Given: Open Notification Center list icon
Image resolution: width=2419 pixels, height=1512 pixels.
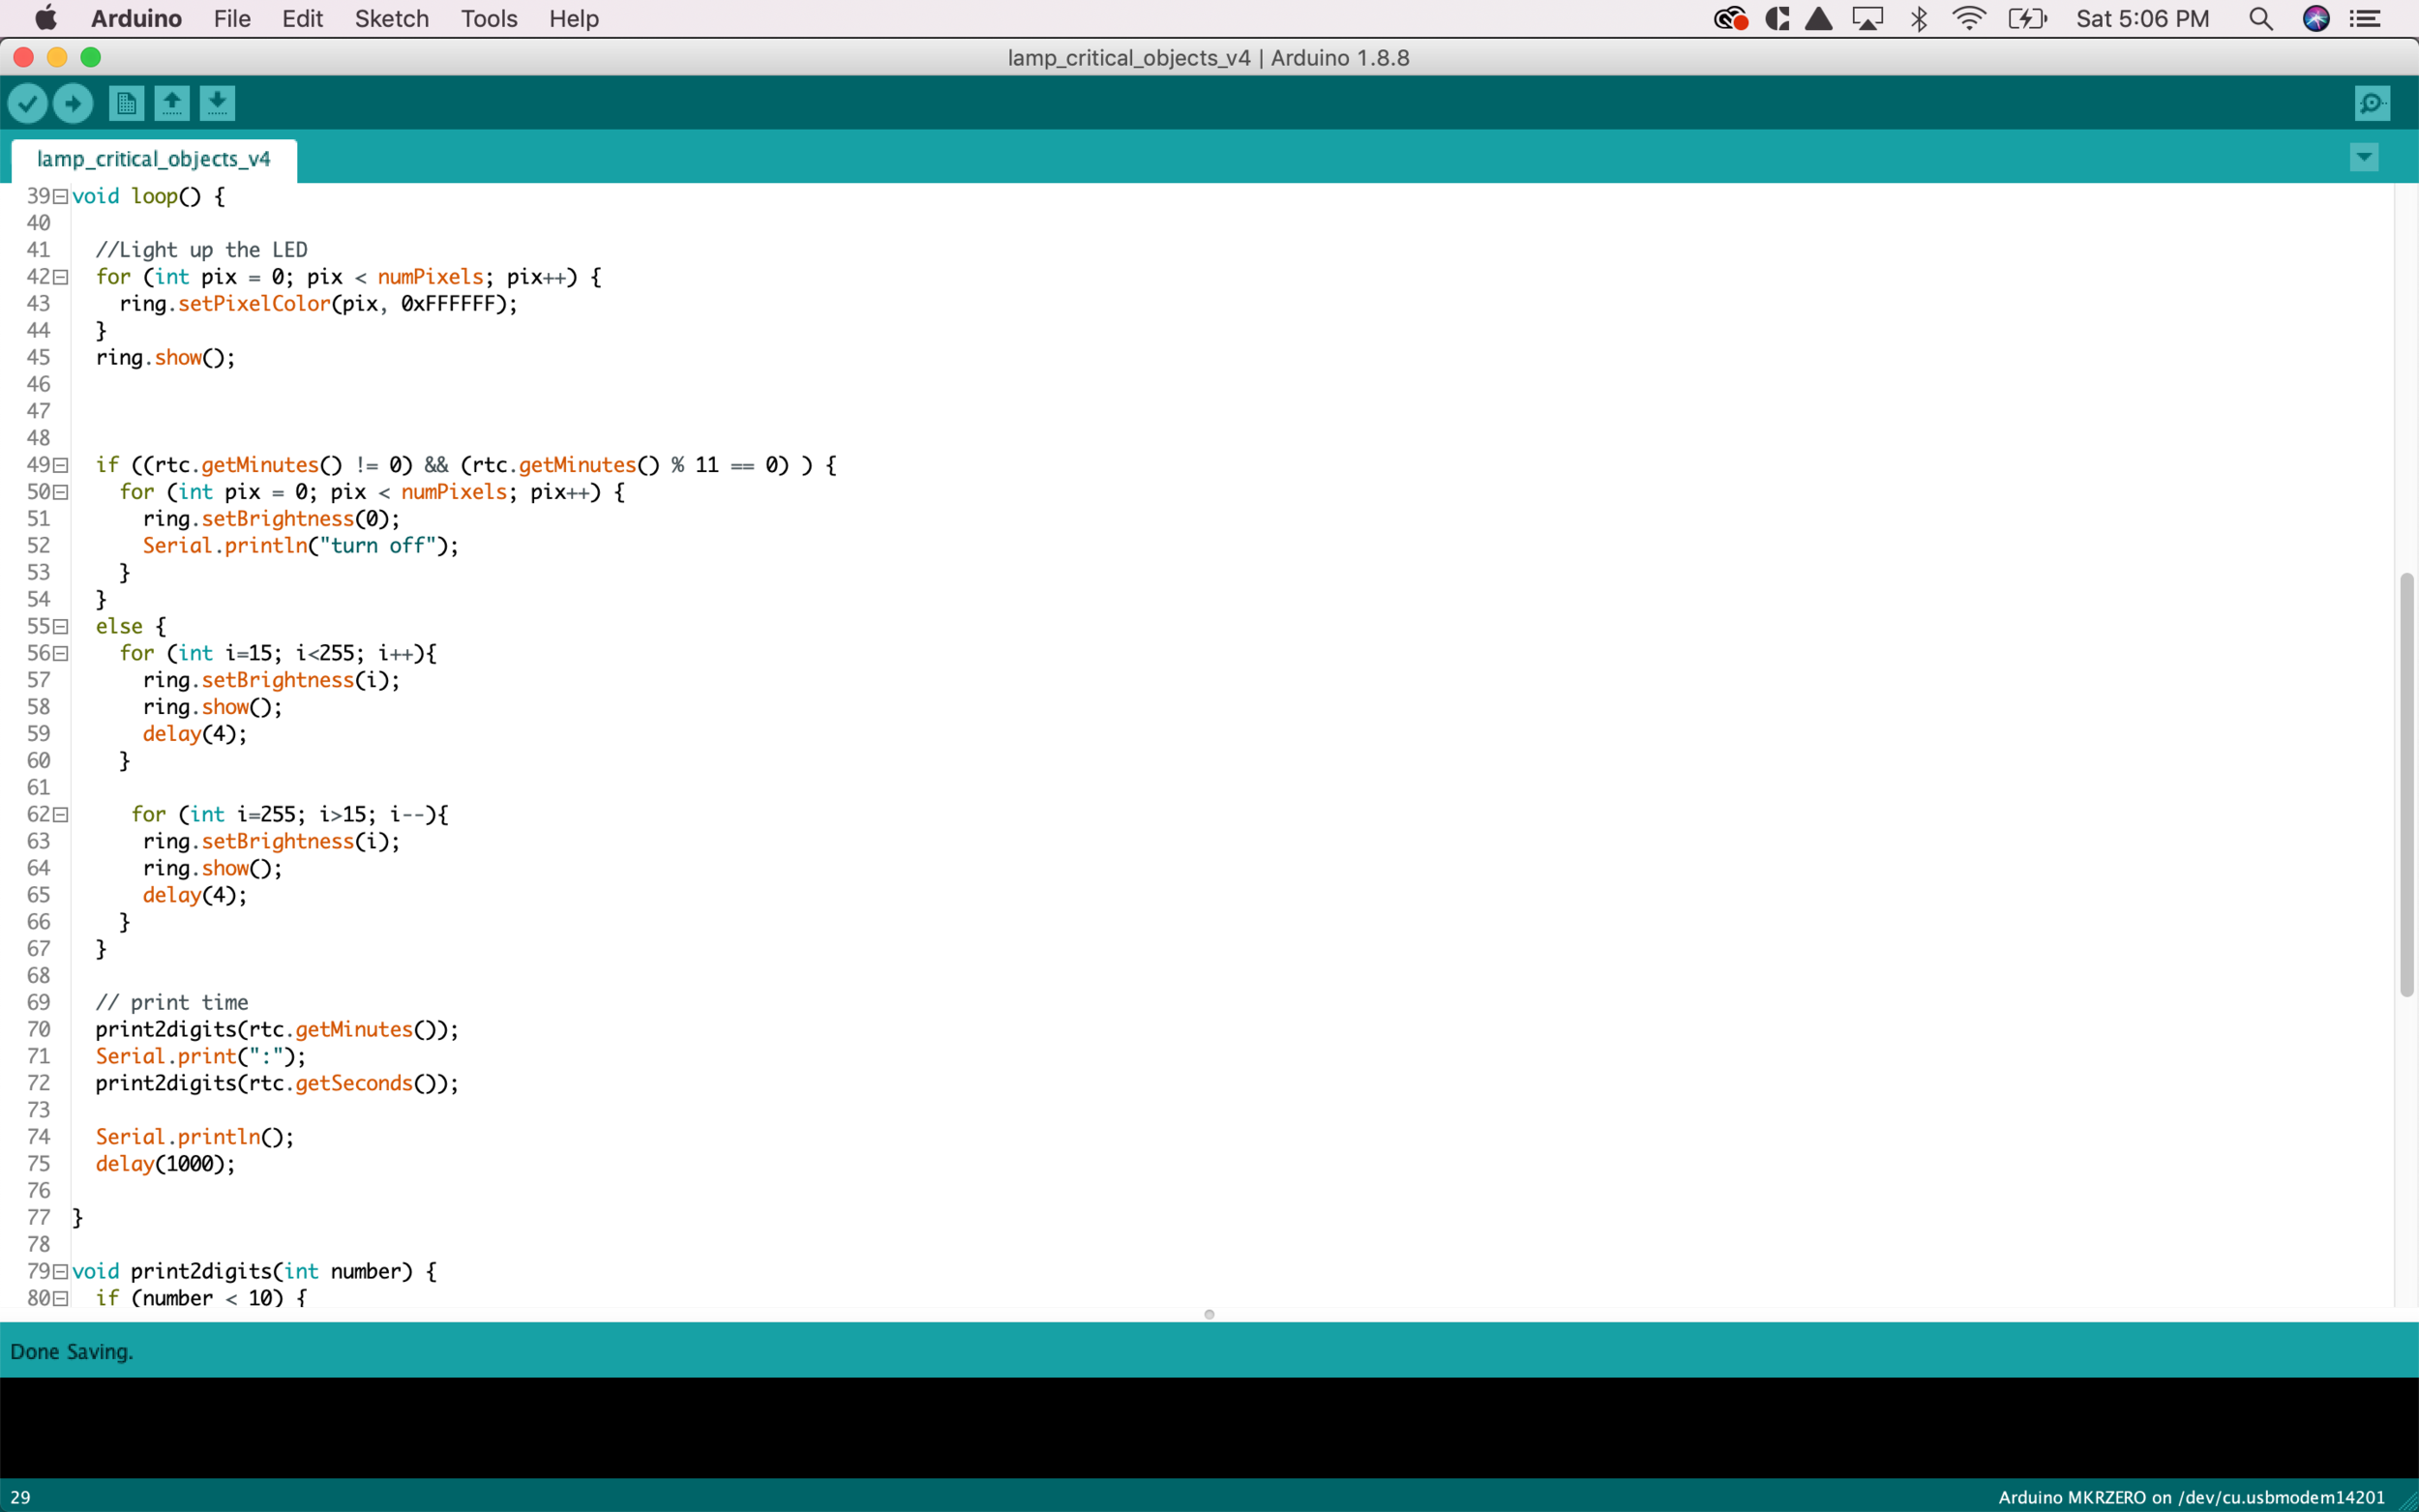Looking at the screenshot, I should point(2366,19).
